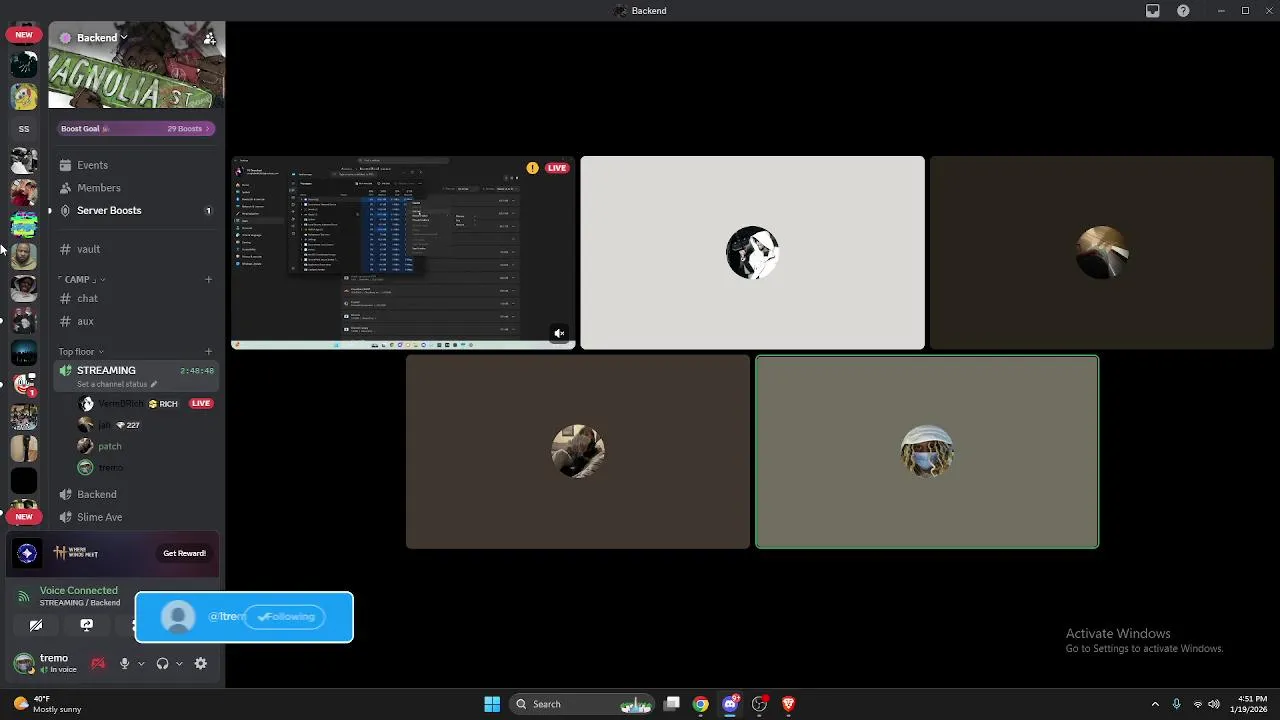1280x720 pixels.
Task: Click the yellow warning icon on stream
Action: pos(532,168)
